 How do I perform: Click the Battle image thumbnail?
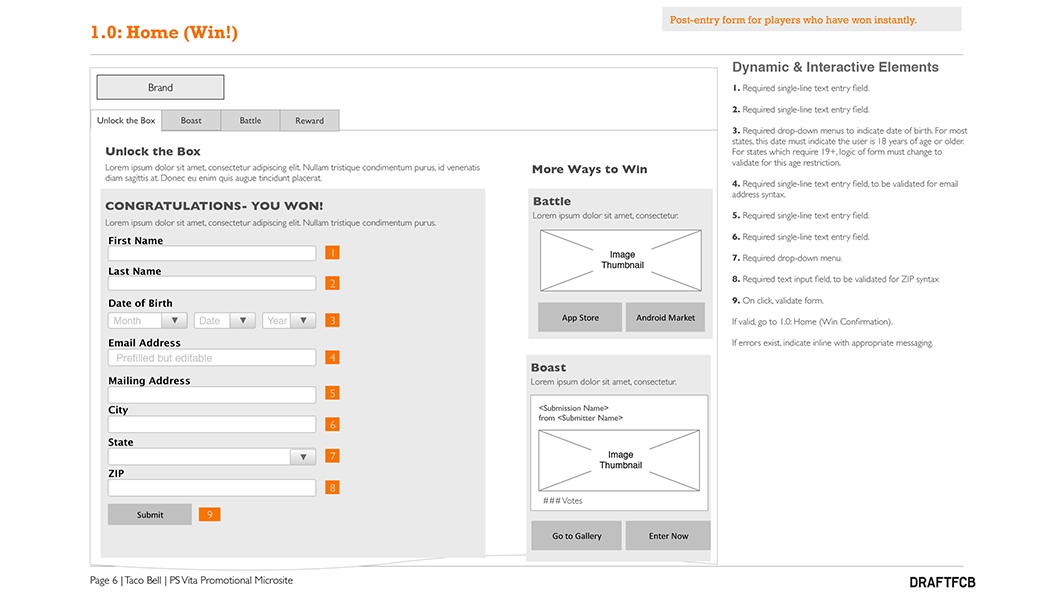pos(621,260)
